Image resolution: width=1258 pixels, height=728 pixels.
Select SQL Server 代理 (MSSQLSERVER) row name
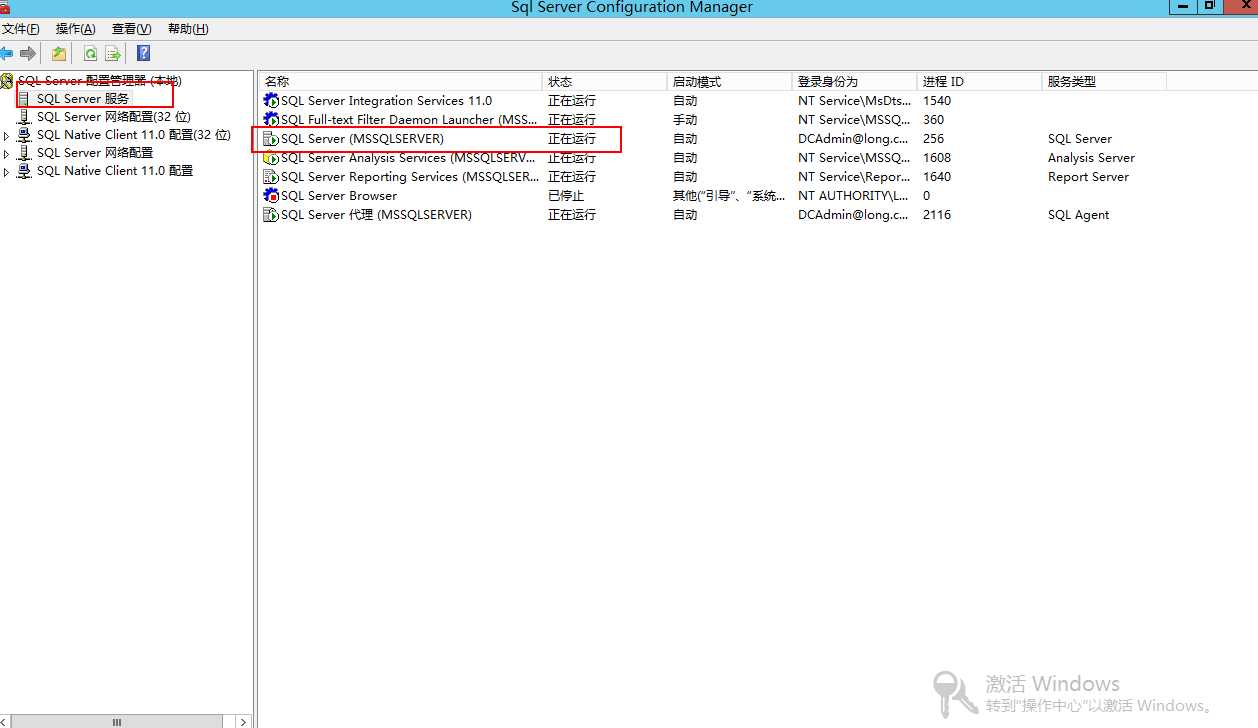(376, 215)
